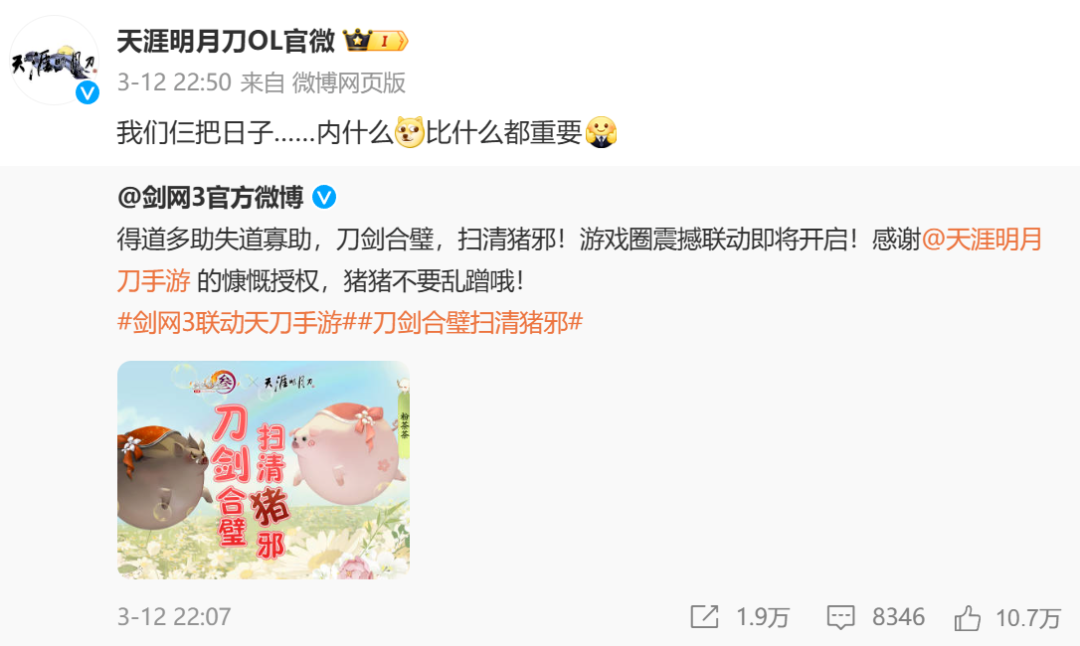
Task: Open hashtag #剑网3联动天刀手游#
Action: coord(237,322)
